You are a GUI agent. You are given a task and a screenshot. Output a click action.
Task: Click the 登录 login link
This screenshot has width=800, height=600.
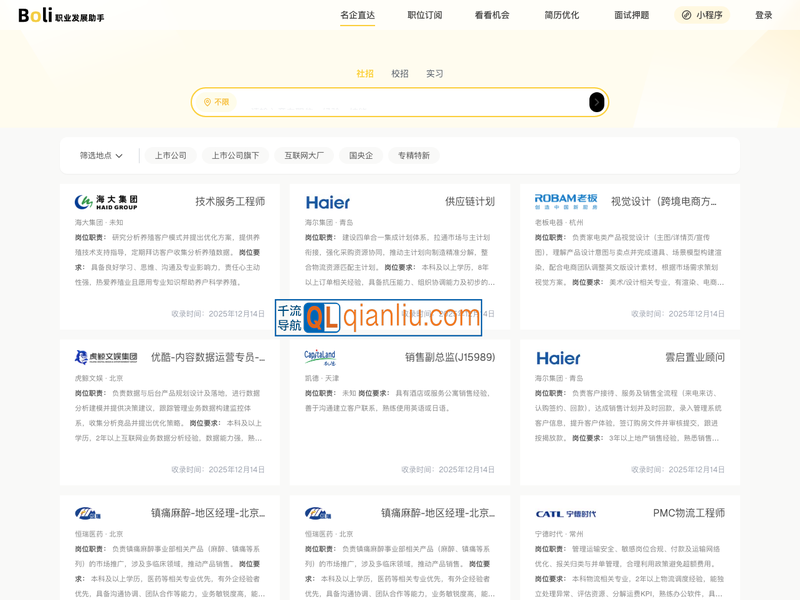click(764, 15)
